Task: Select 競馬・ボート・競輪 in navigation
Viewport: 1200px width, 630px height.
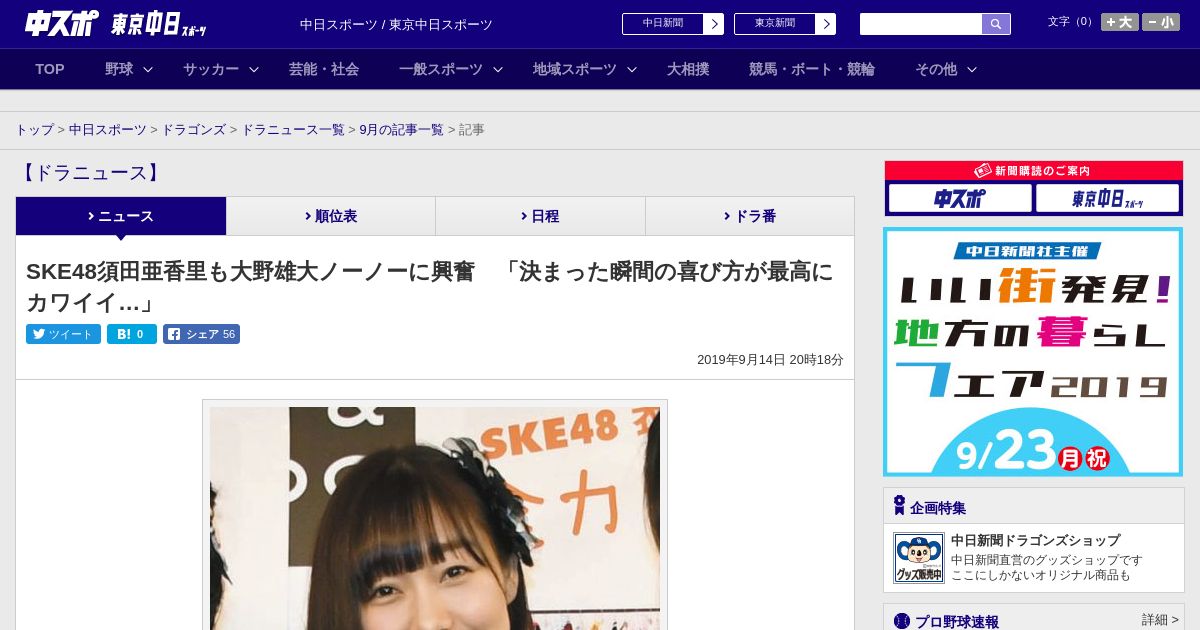Action: [812, 69]
